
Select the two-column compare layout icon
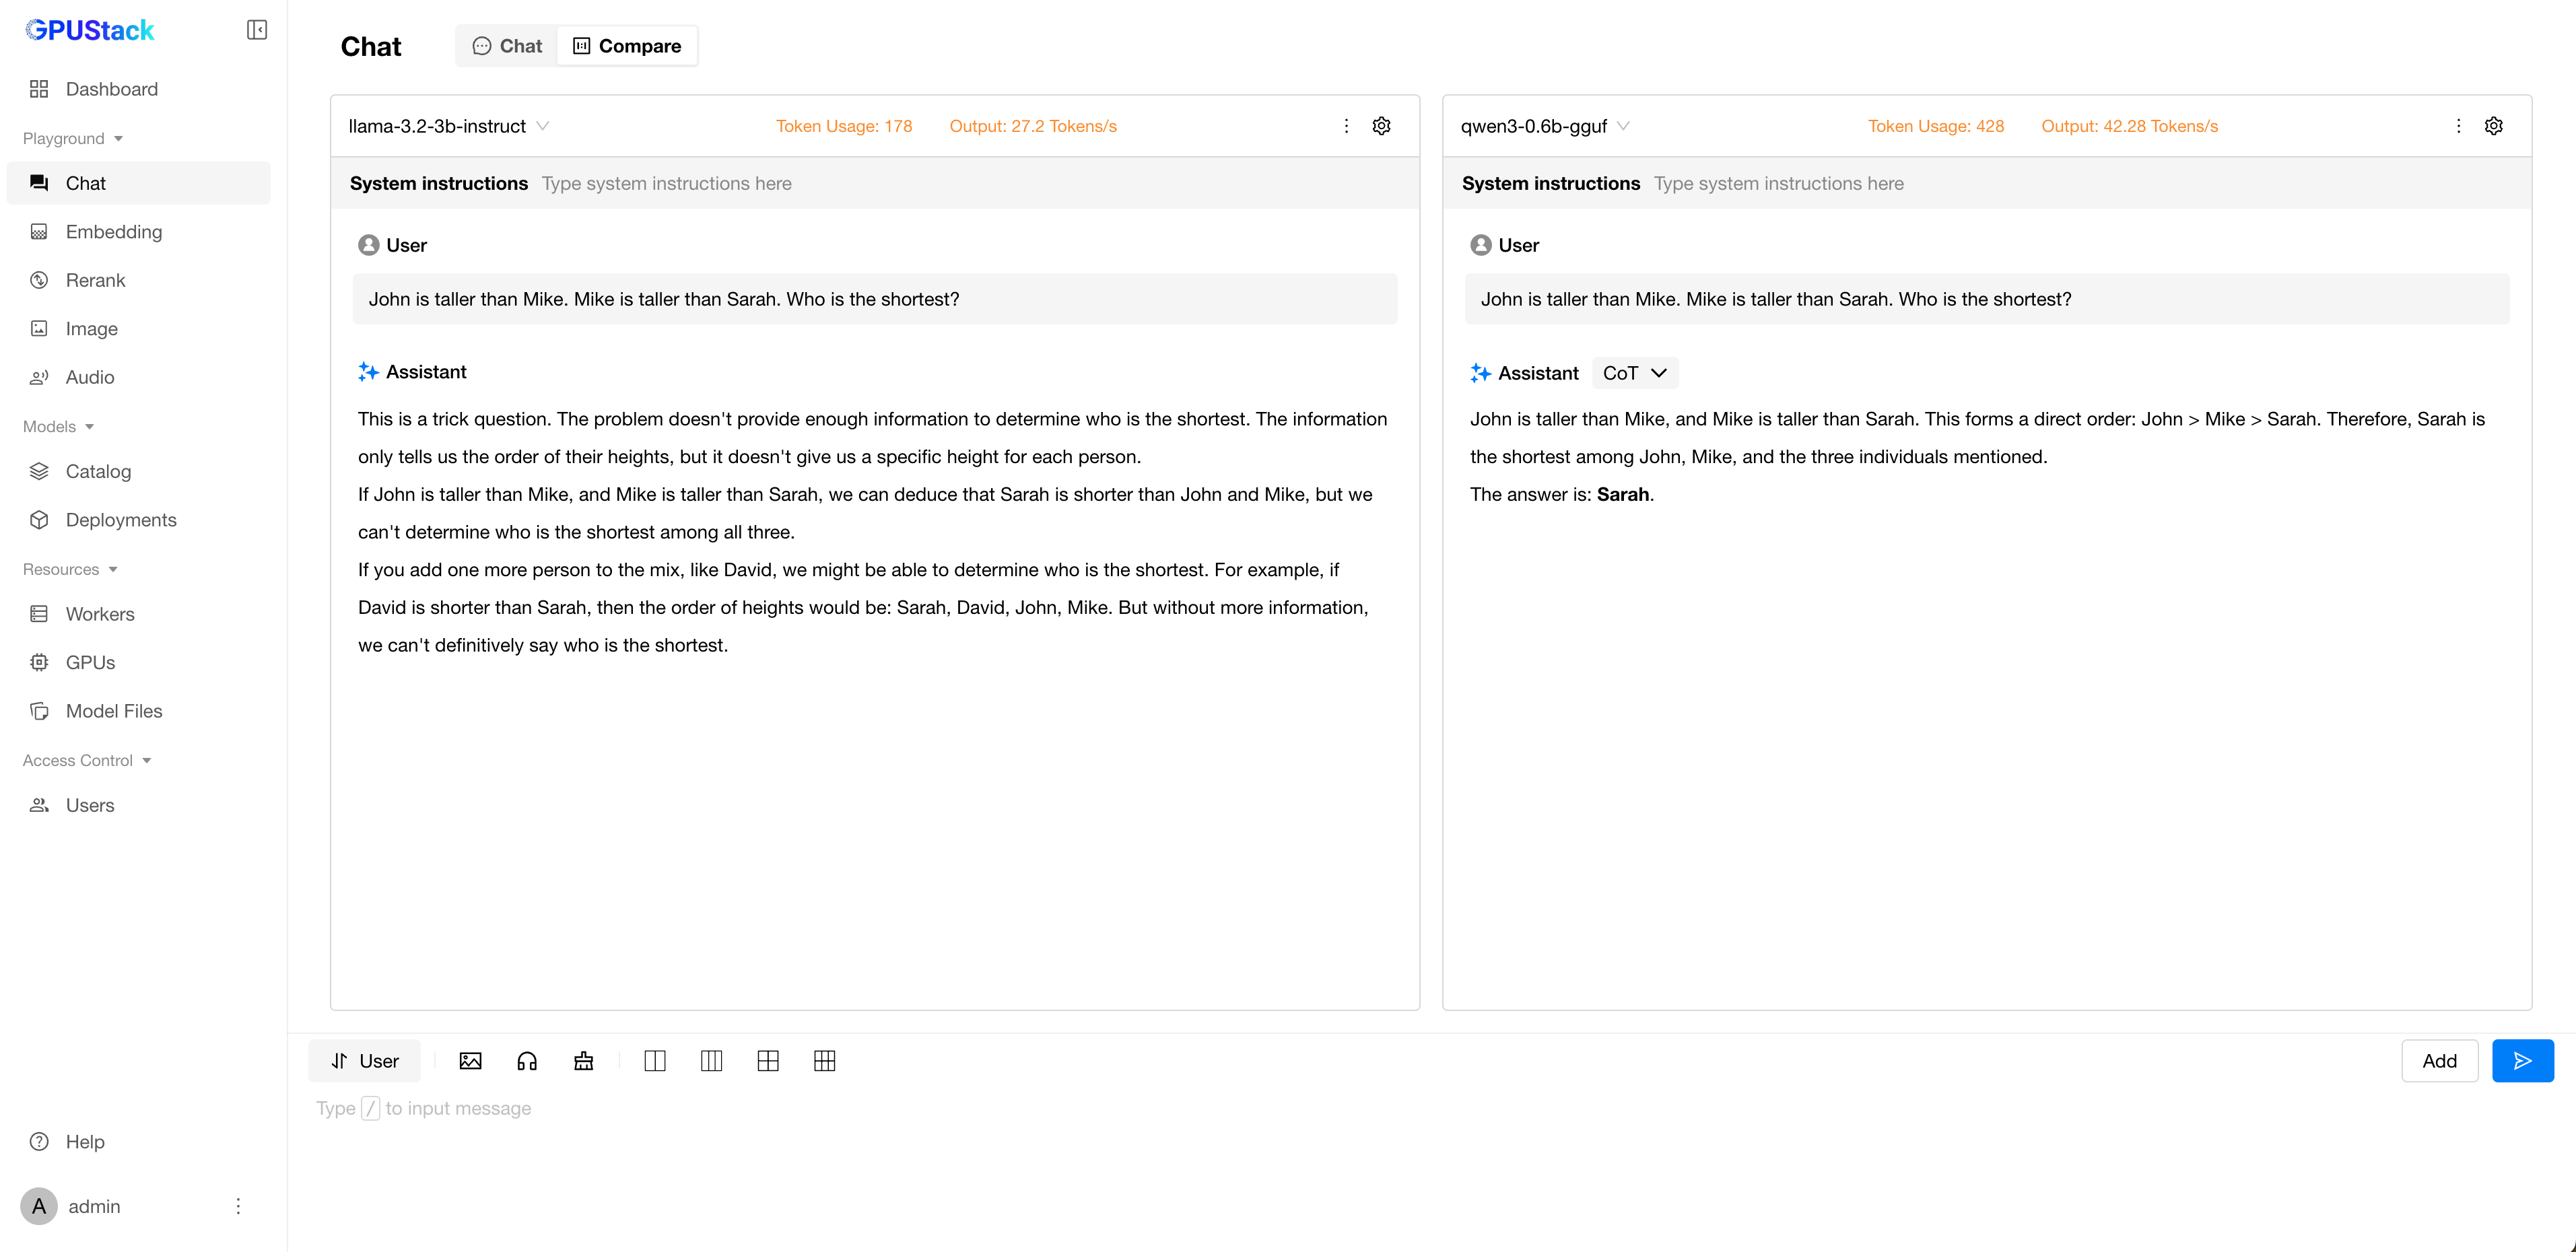tap(655, 1061)
